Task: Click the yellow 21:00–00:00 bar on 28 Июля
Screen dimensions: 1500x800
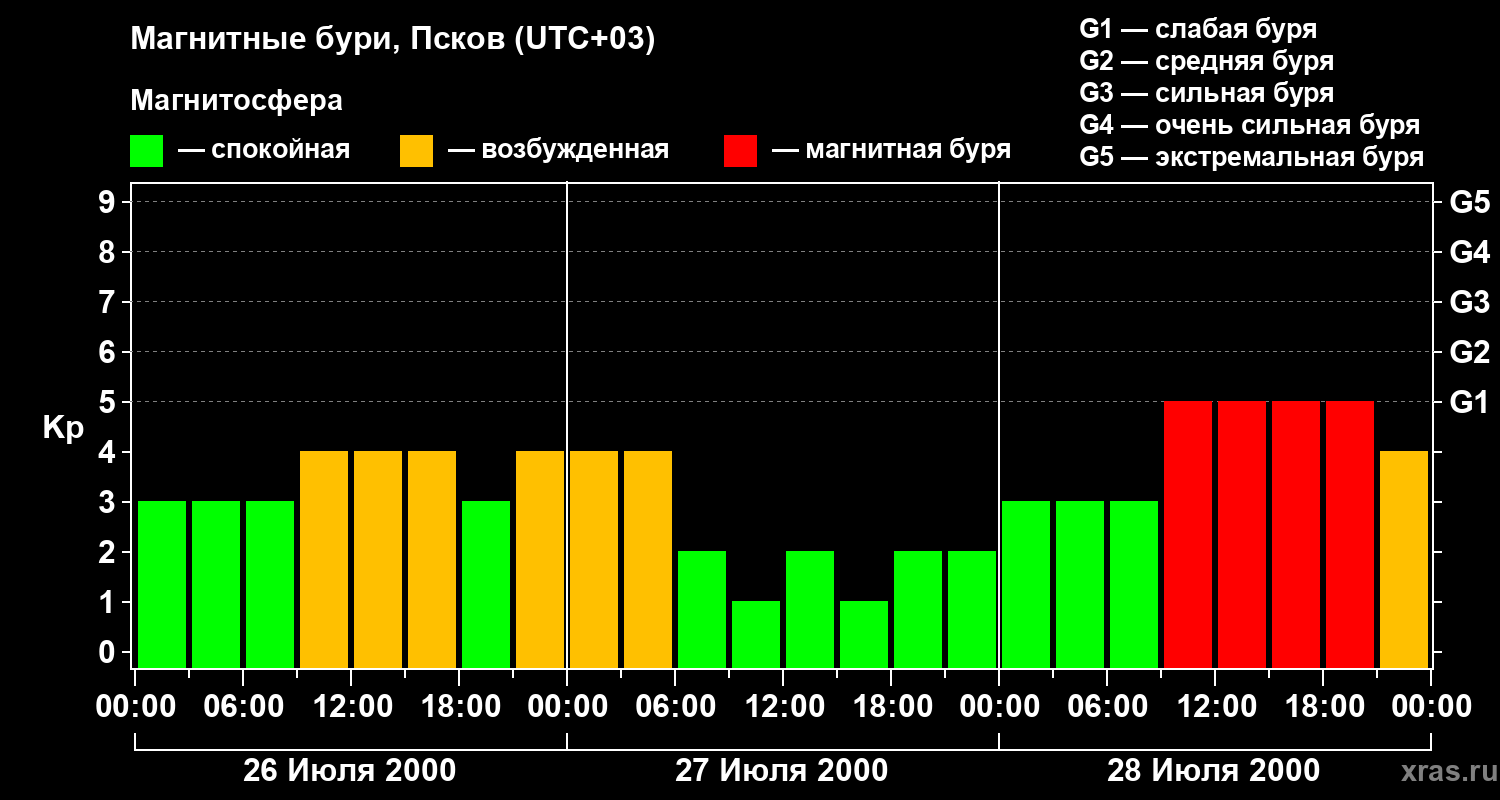Action: tap(1404, 559)
